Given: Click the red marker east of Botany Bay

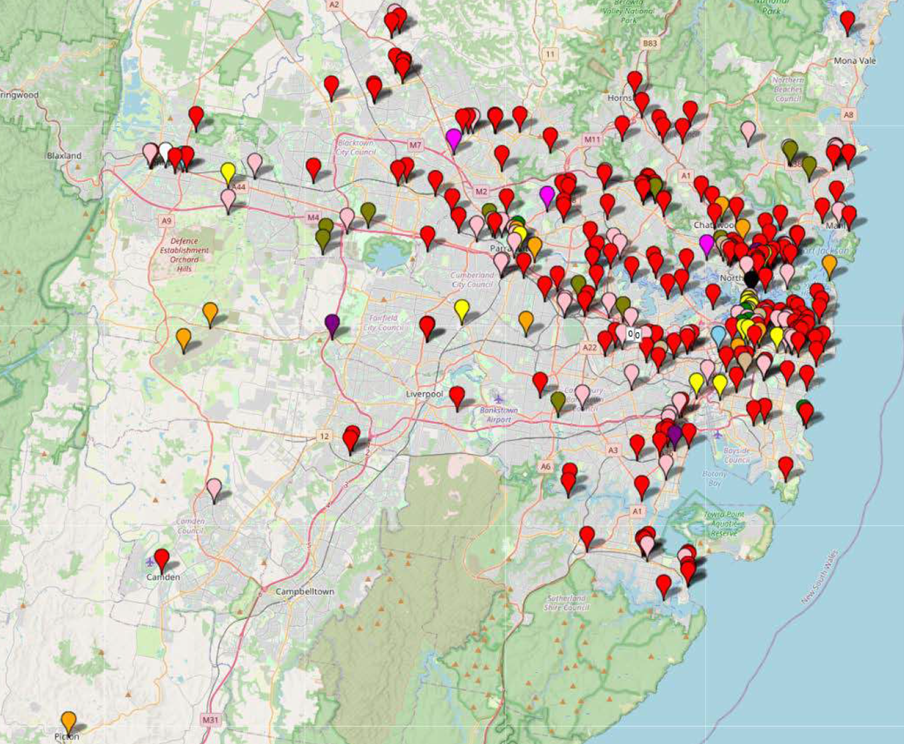Looking at the screenshot, I should pyautogui.click(x=786, y=466).
